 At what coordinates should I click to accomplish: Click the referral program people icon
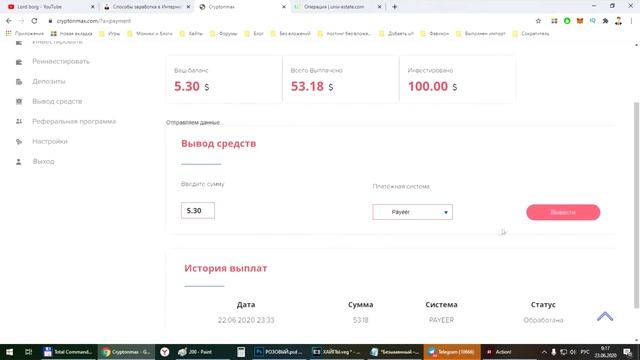(x=19, y=121)
